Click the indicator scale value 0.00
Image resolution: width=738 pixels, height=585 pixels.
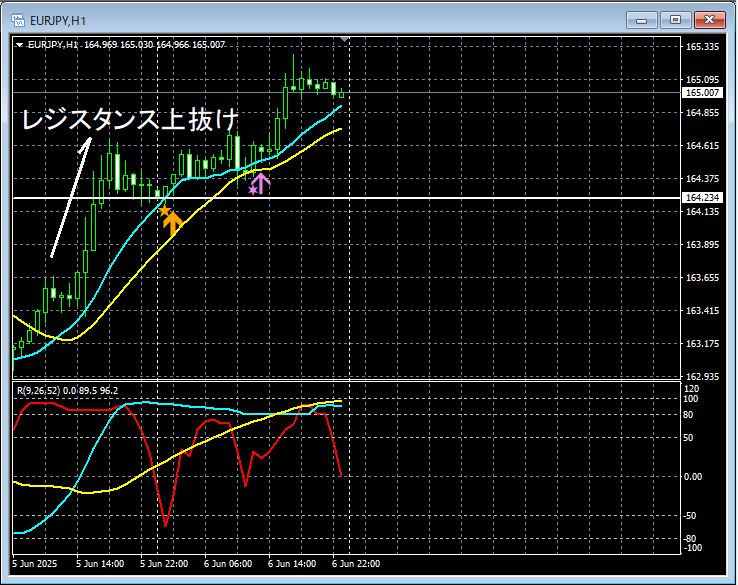pyautogui.click(x=693, y=477)
